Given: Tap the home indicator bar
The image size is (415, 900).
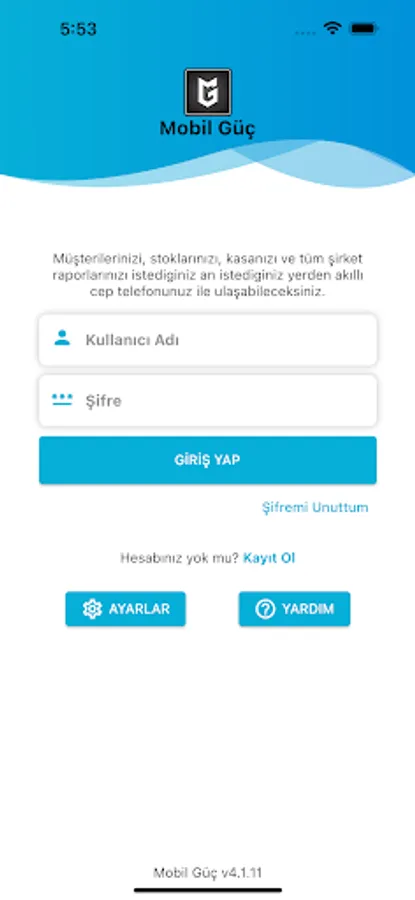Looking at the screenshot, I should (x=208, y=890).
